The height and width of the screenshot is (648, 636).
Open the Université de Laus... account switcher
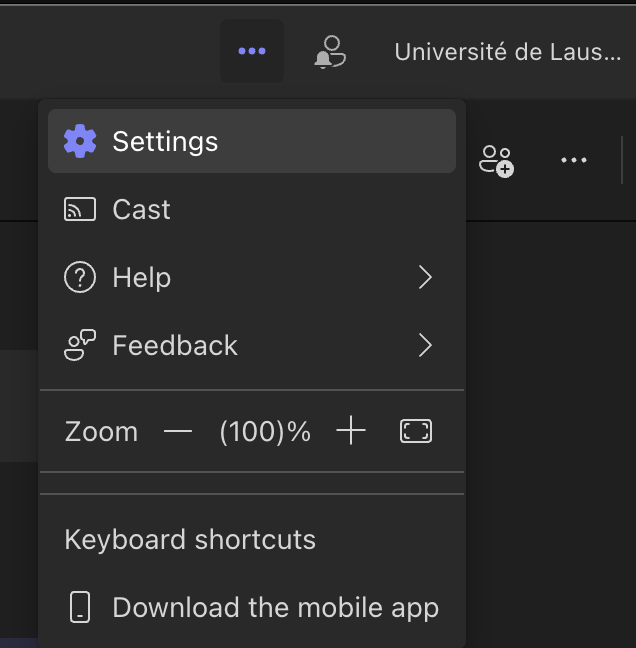[507, 52]
